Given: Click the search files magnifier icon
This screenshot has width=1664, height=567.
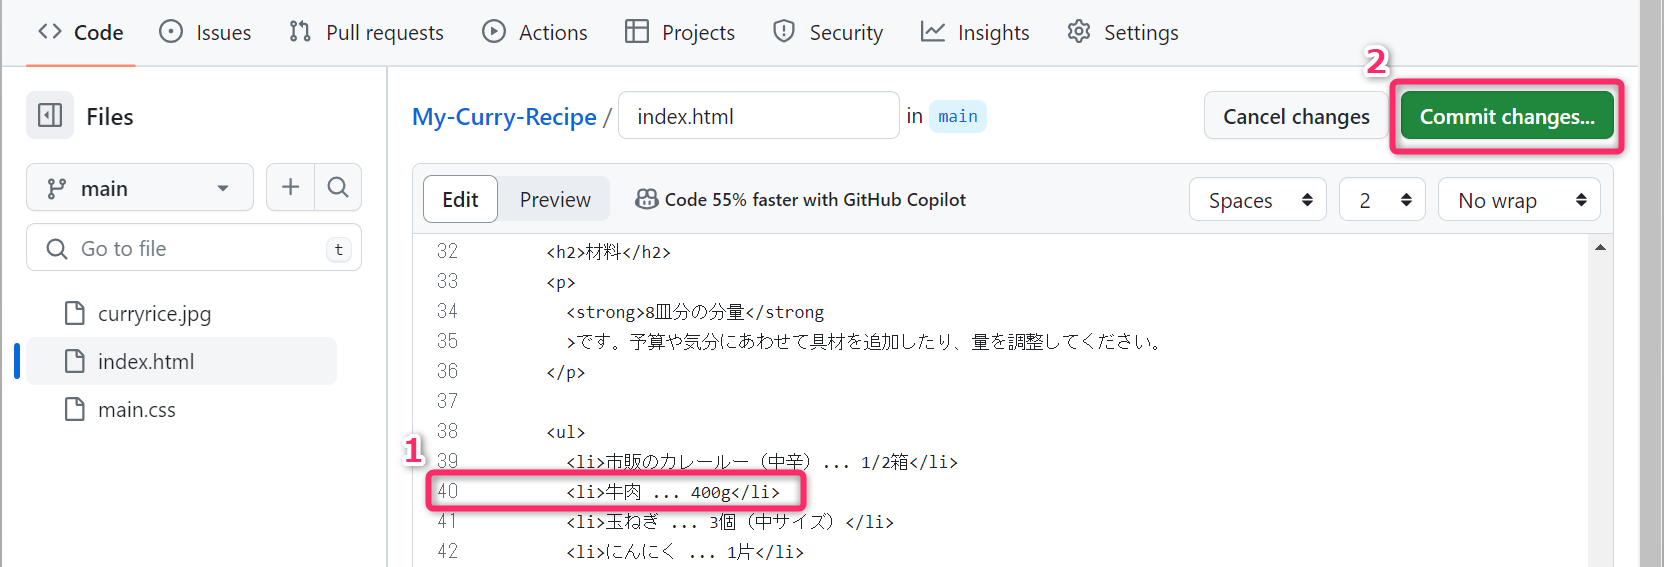Looking at the screenshot, I should [338, 187].
